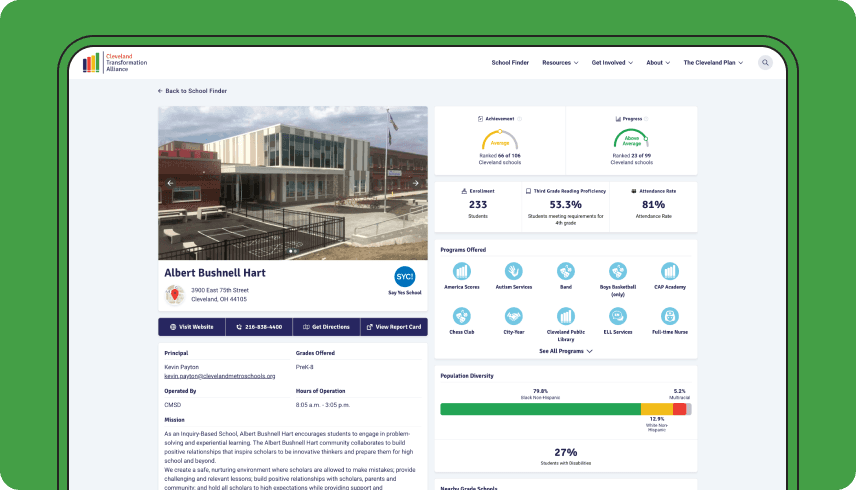Click the Third Grade Reading Proficiency icon

(x=528, y=192)
